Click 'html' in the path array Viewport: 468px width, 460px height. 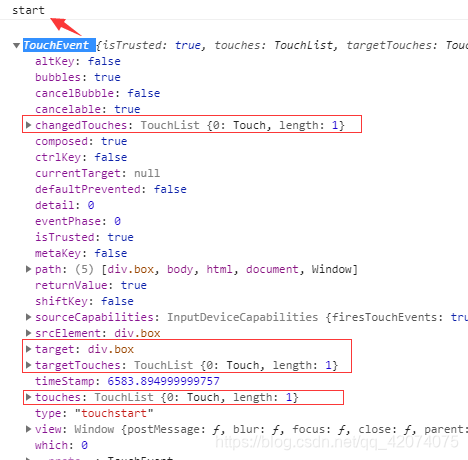219,269
